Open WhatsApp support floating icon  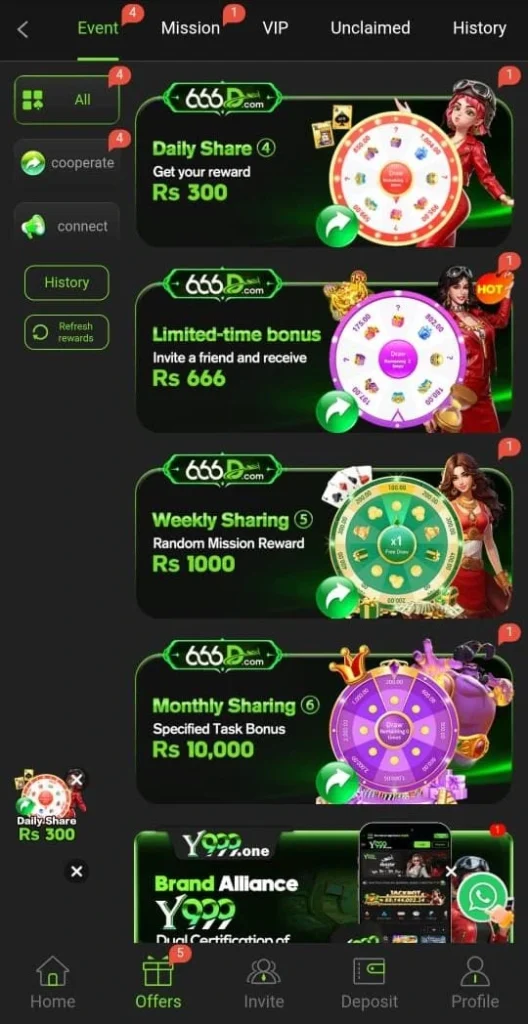[x=482, y=897]
